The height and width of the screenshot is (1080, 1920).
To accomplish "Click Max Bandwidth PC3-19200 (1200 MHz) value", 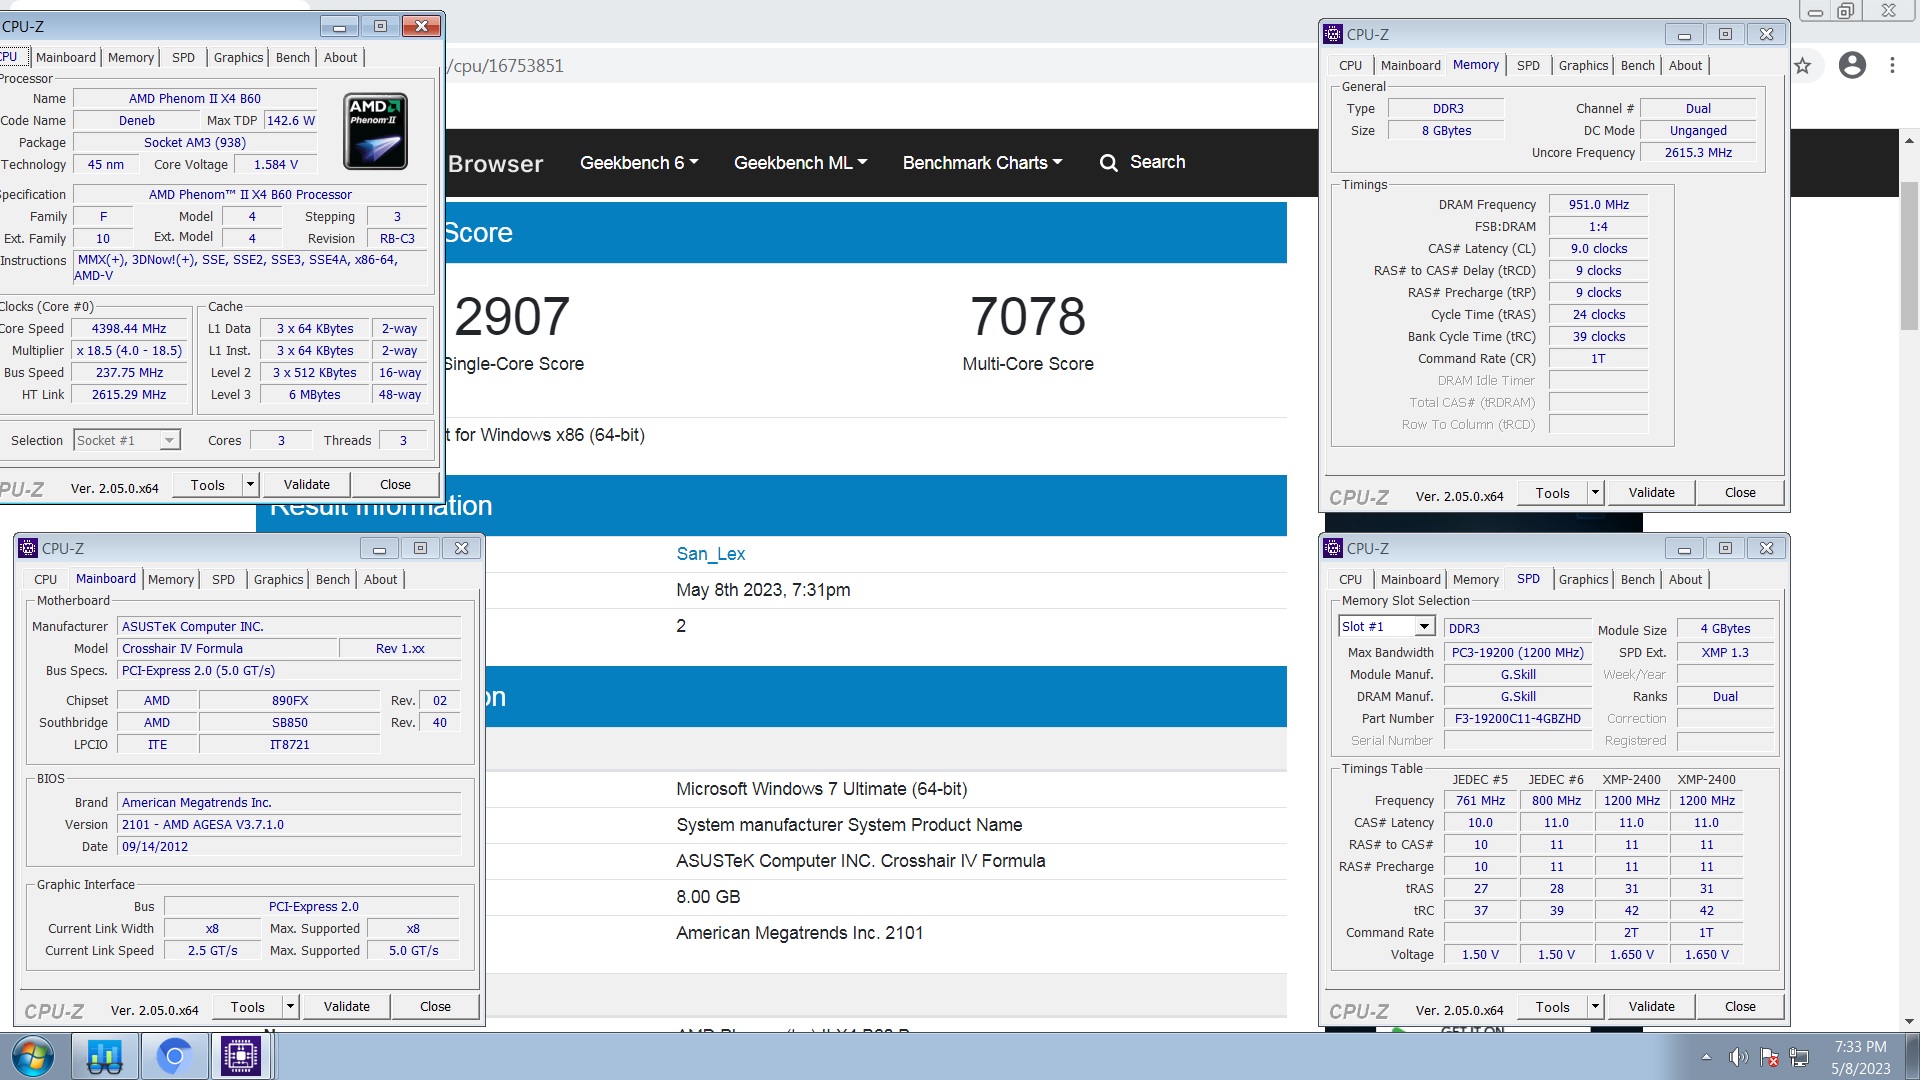I will (1517, 653).
